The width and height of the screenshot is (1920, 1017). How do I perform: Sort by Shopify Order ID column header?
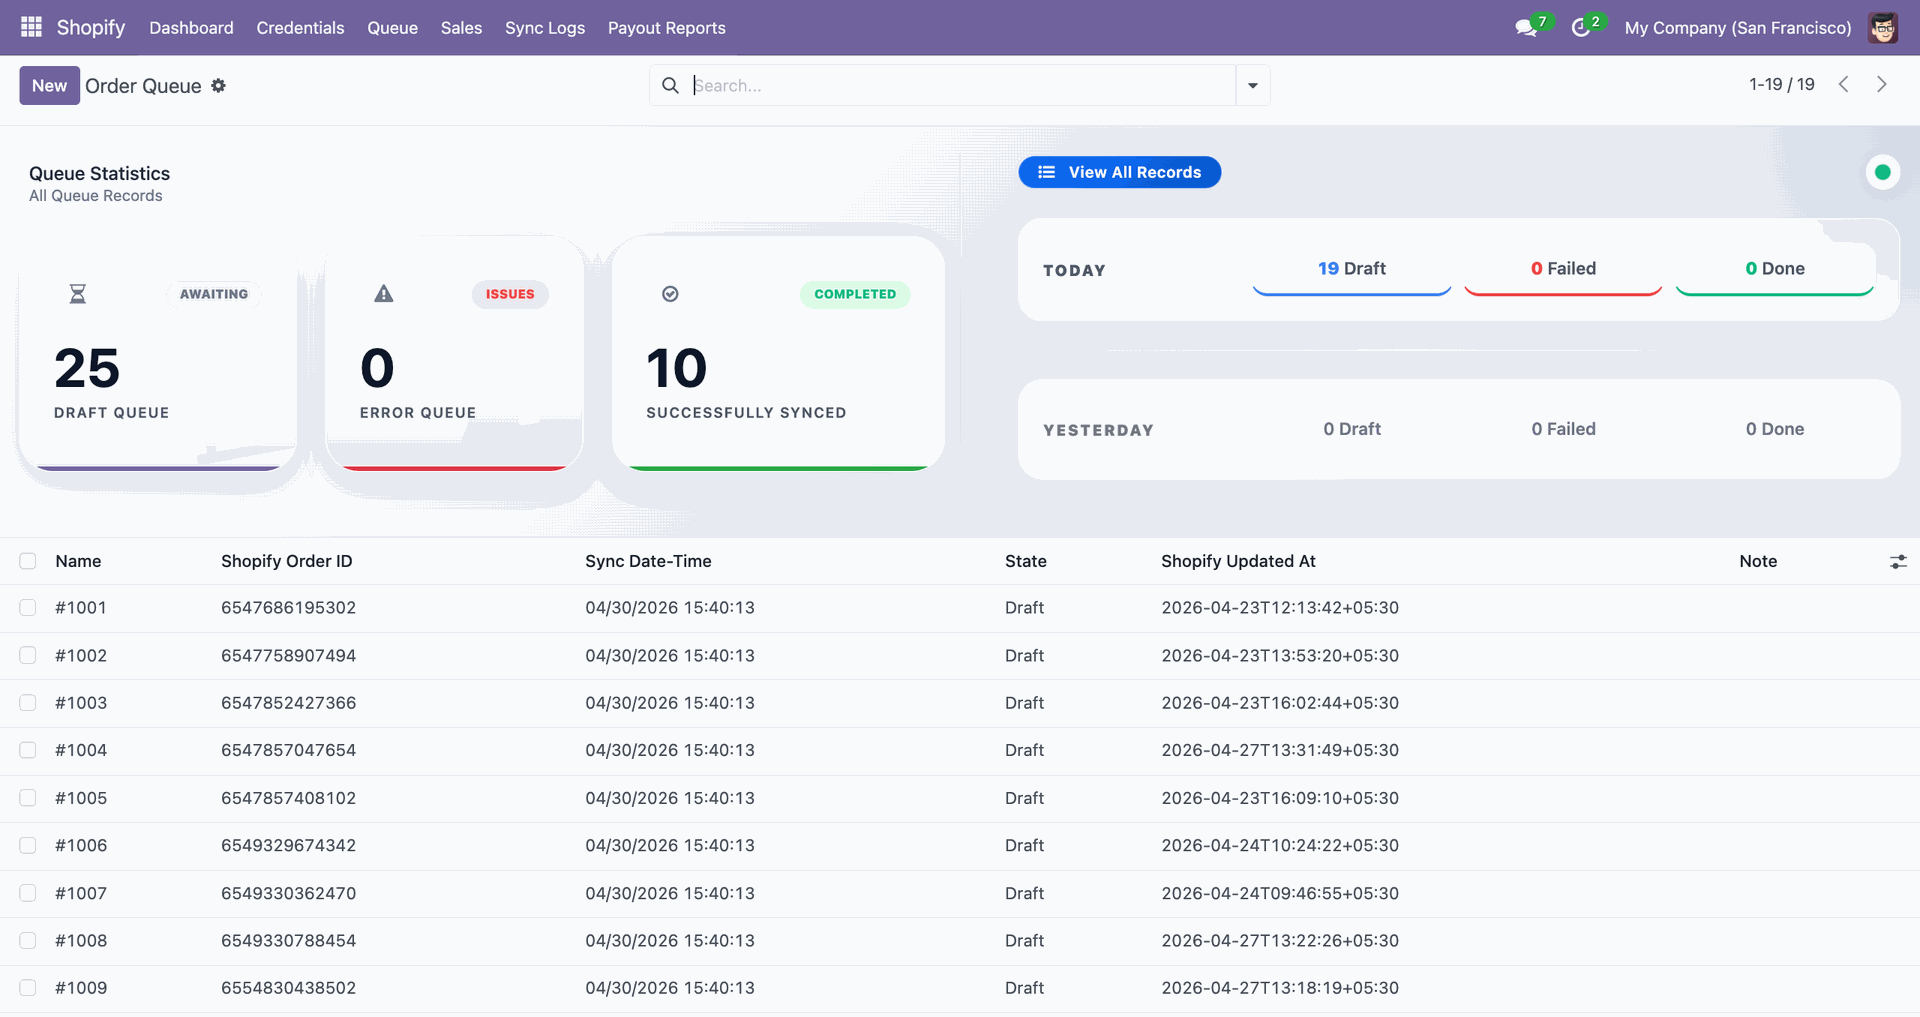(287, 561)
